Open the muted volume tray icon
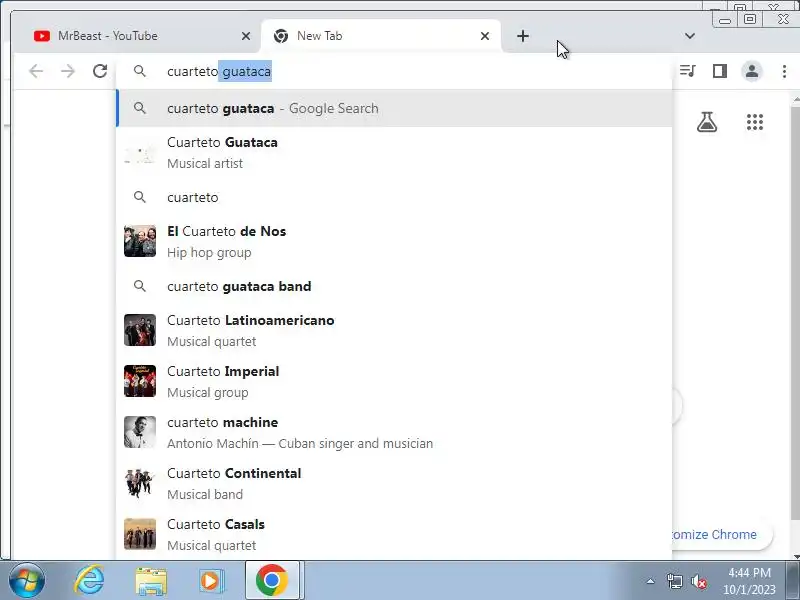 tap(699, 581)
